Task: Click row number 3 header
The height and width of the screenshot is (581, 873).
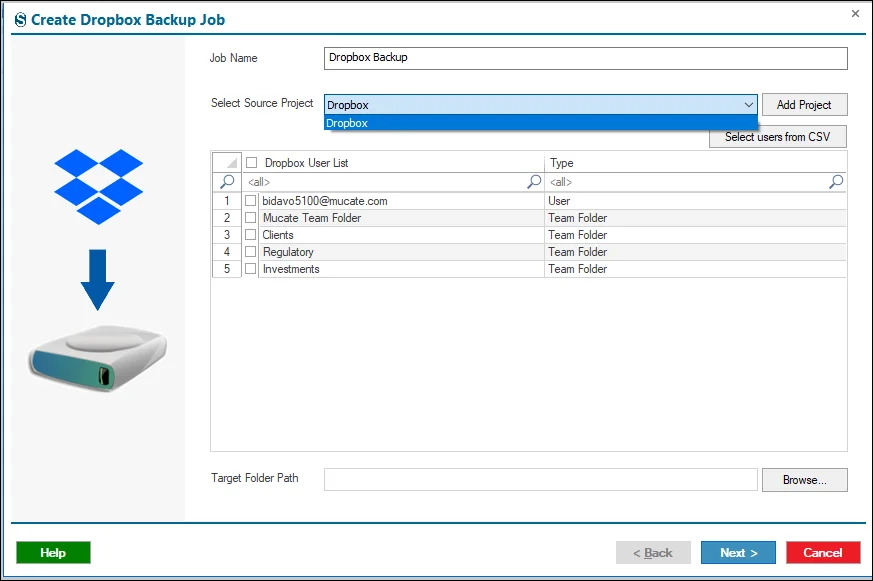Action: pyautogui.click(x=227, y=235)
